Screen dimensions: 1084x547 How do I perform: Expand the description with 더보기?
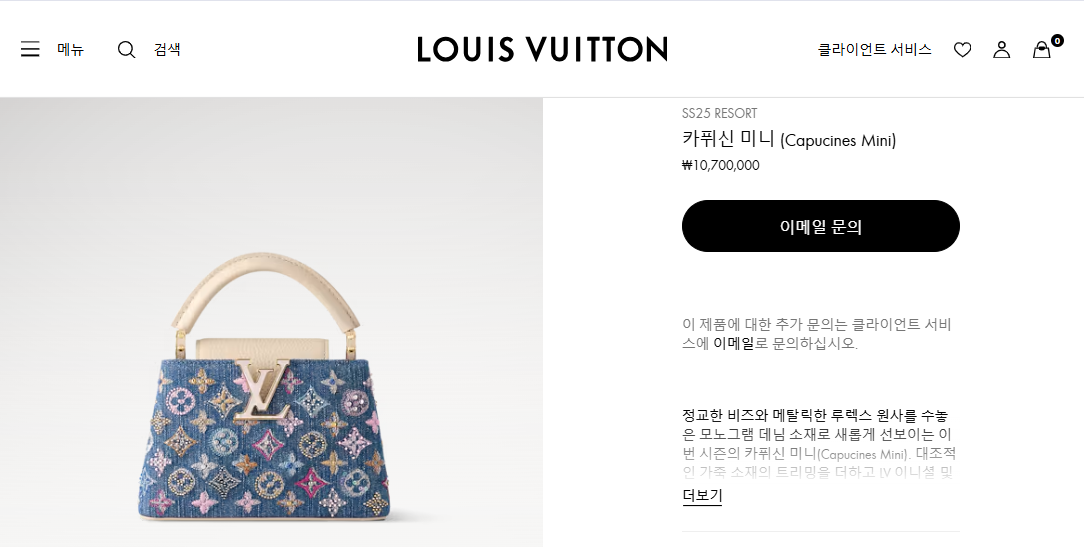point(702,496)
